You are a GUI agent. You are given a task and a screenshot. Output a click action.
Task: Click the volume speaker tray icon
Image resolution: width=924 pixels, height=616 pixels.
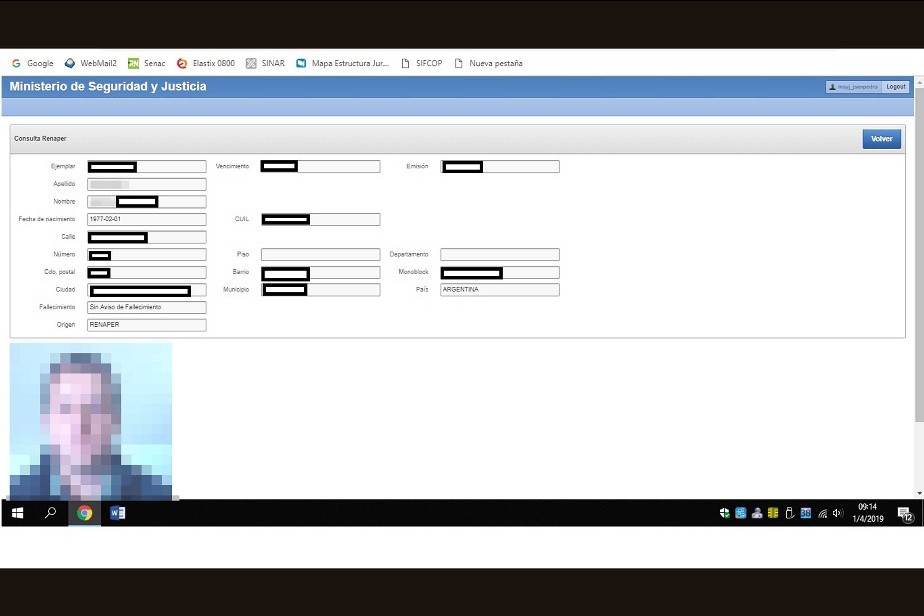837,513
